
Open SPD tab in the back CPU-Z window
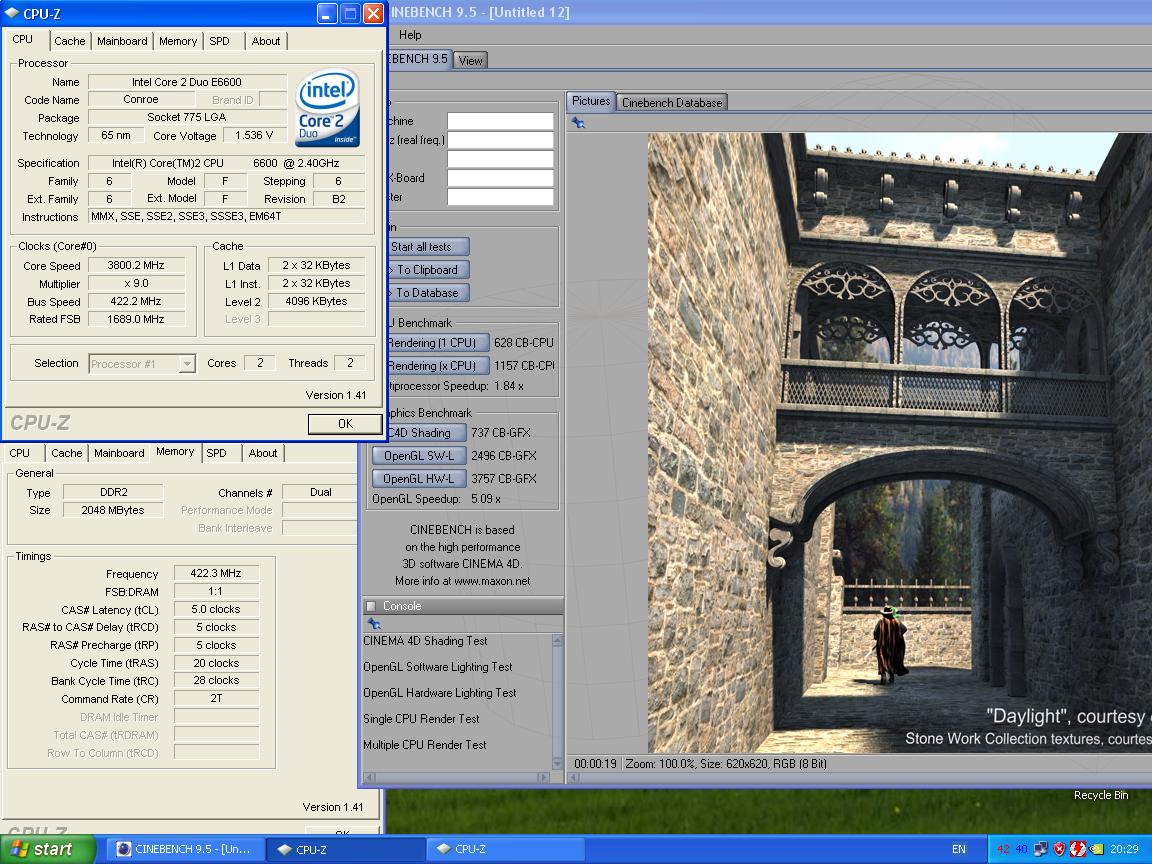[x=217, y=453]
